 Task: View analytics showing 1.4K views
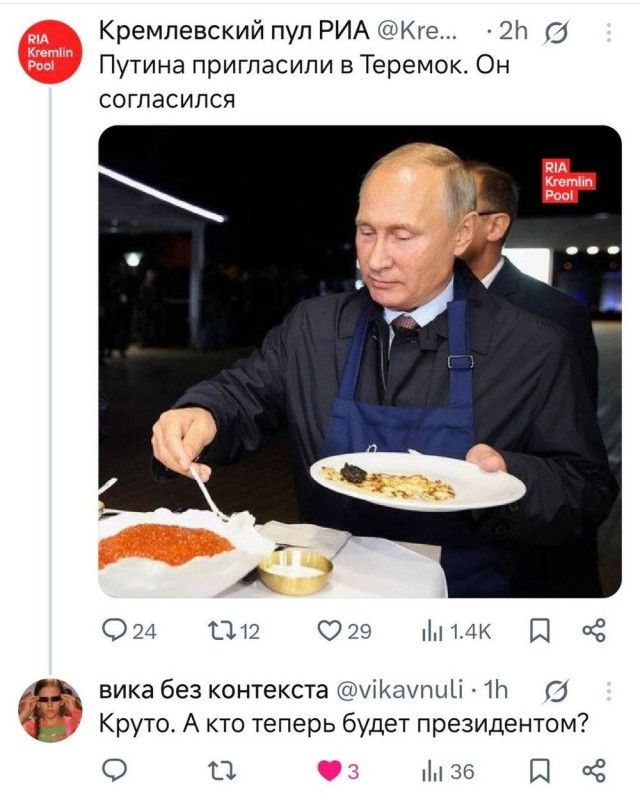(x=441, y=630)
